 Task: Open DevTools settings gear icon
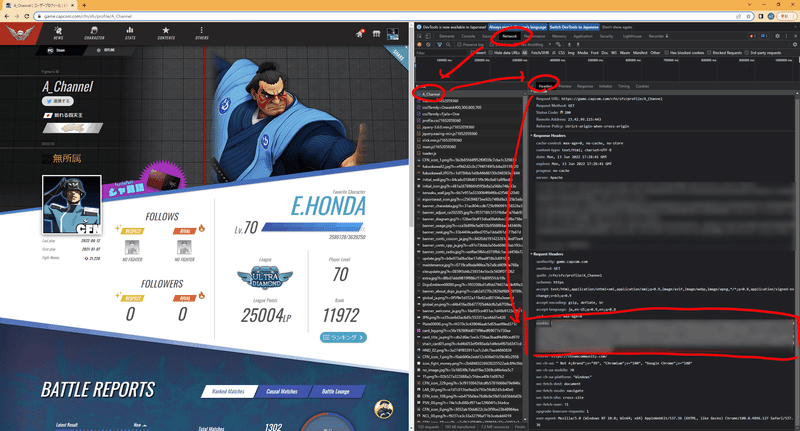tap(778, 36)
